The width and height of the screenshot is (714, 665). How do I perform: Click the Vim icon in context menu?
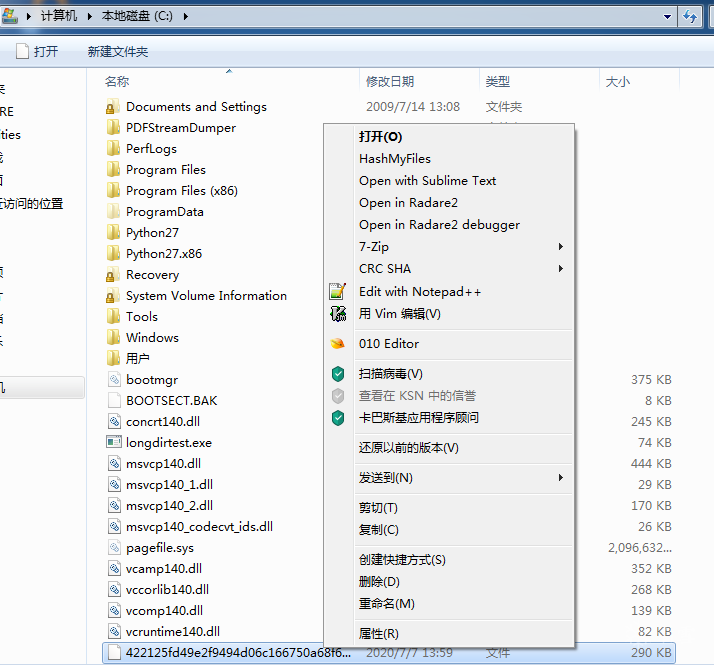[x=338, y=313]
